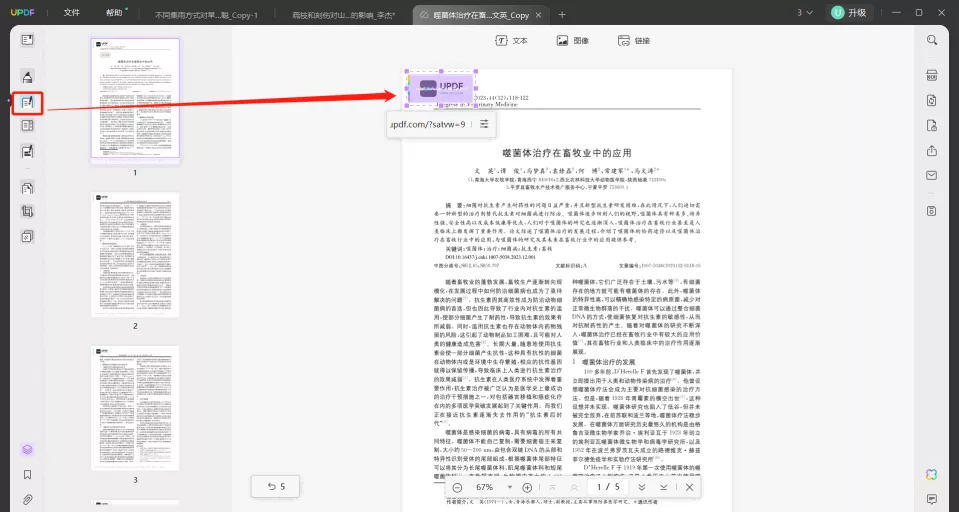This screenshot has width=959, height=512.
Task: Click the article title 噬菌体治疗在畜牧业中的应用
Action: click(x=566, y=153)
